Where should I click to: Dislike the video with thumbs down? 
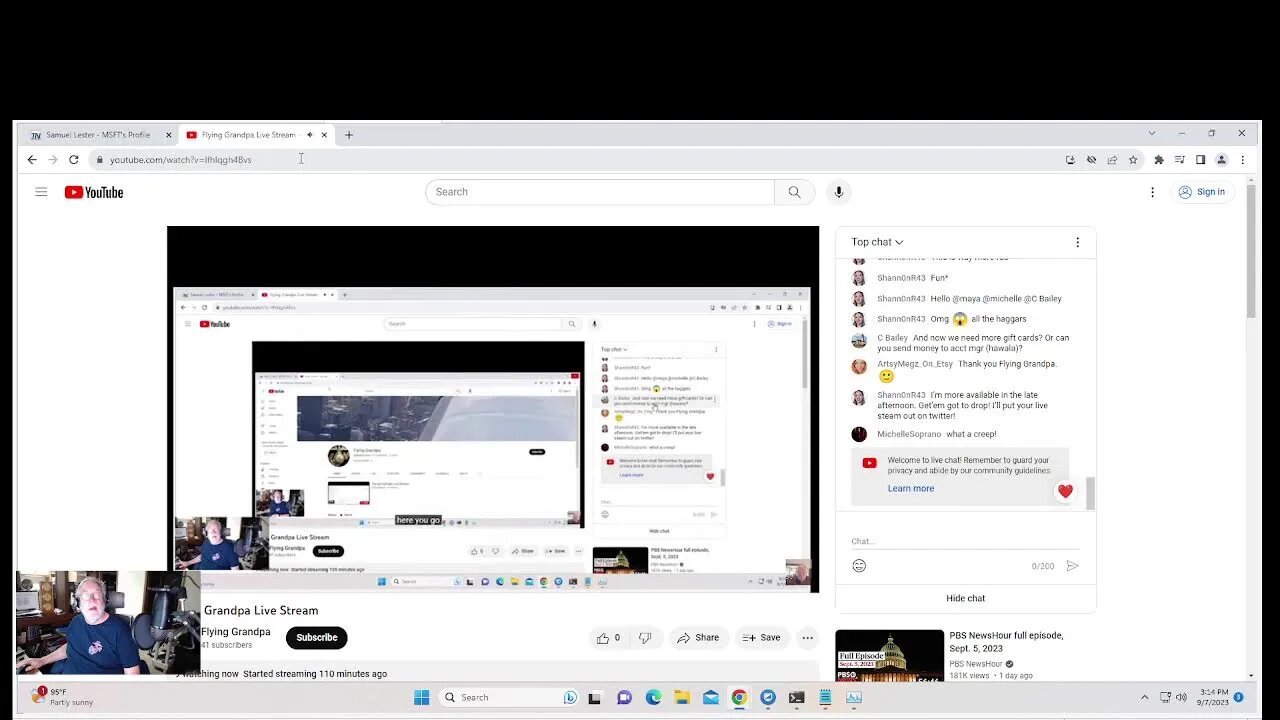645,637
